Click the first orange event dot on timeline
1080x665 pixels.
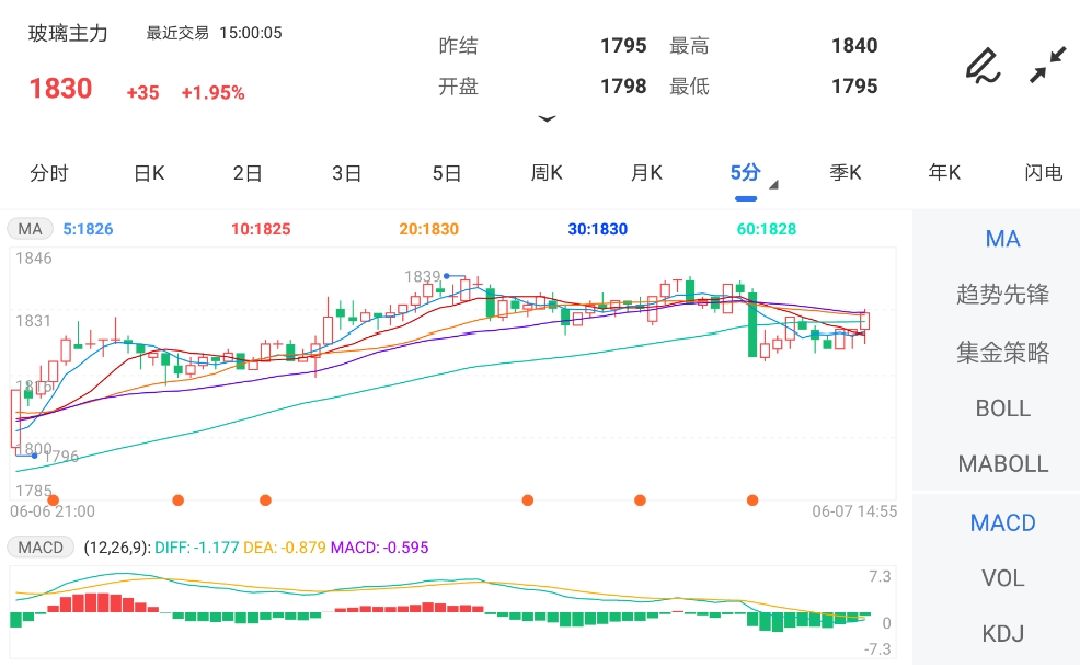pos(53,500)
